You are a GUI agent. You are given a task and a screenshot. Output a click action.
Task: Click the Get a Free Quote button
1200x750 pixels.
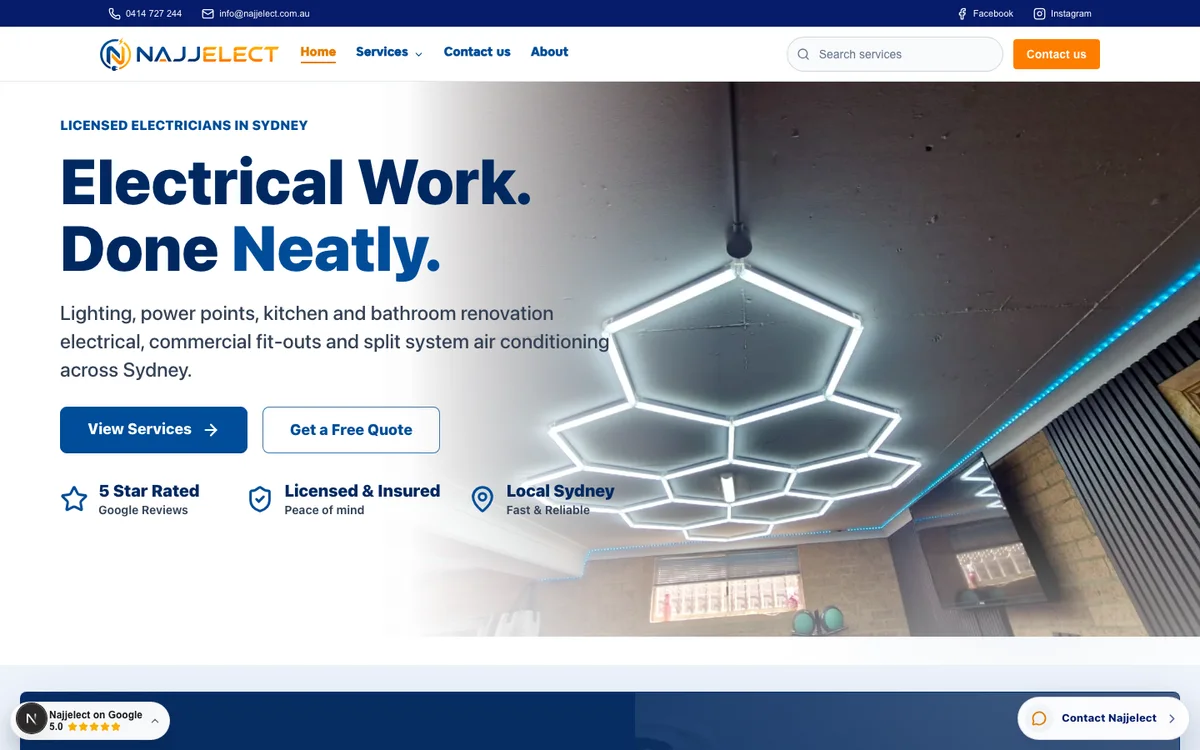351,430
